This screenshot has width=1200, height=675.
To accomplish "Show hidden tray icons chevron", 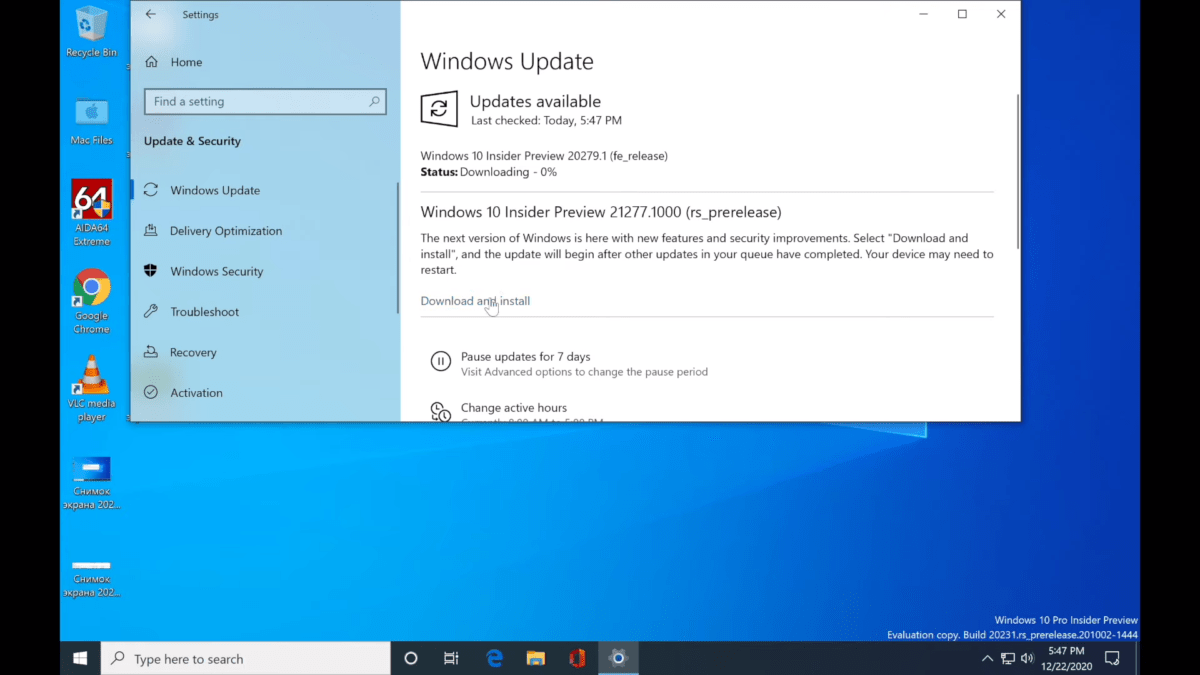I will tap(988, 658).
